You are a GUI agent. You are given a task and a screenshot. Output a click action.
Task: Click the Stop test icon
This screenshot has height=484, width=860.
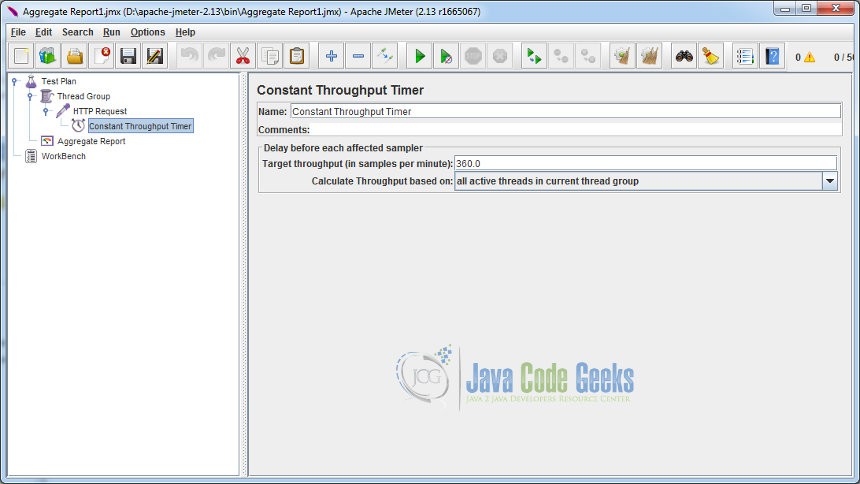click(473, 56)
